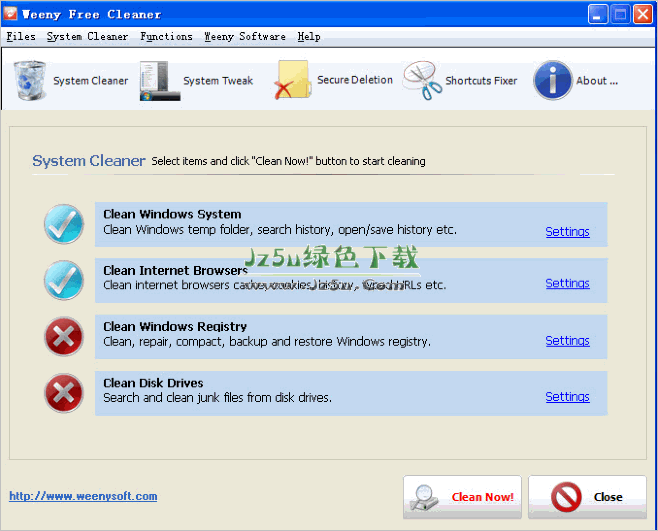Open the System Tweak computer icon
The image size is (658, 531).
coord(159,81)
